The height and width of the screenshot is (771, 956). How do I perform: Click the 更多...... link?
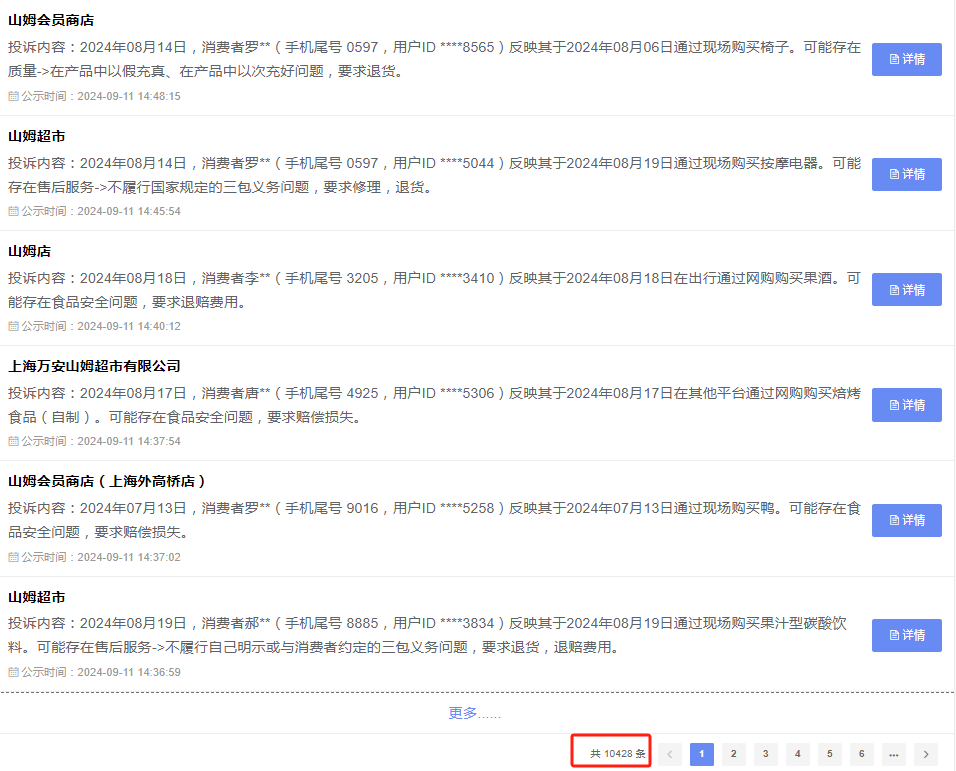(475, 712)
